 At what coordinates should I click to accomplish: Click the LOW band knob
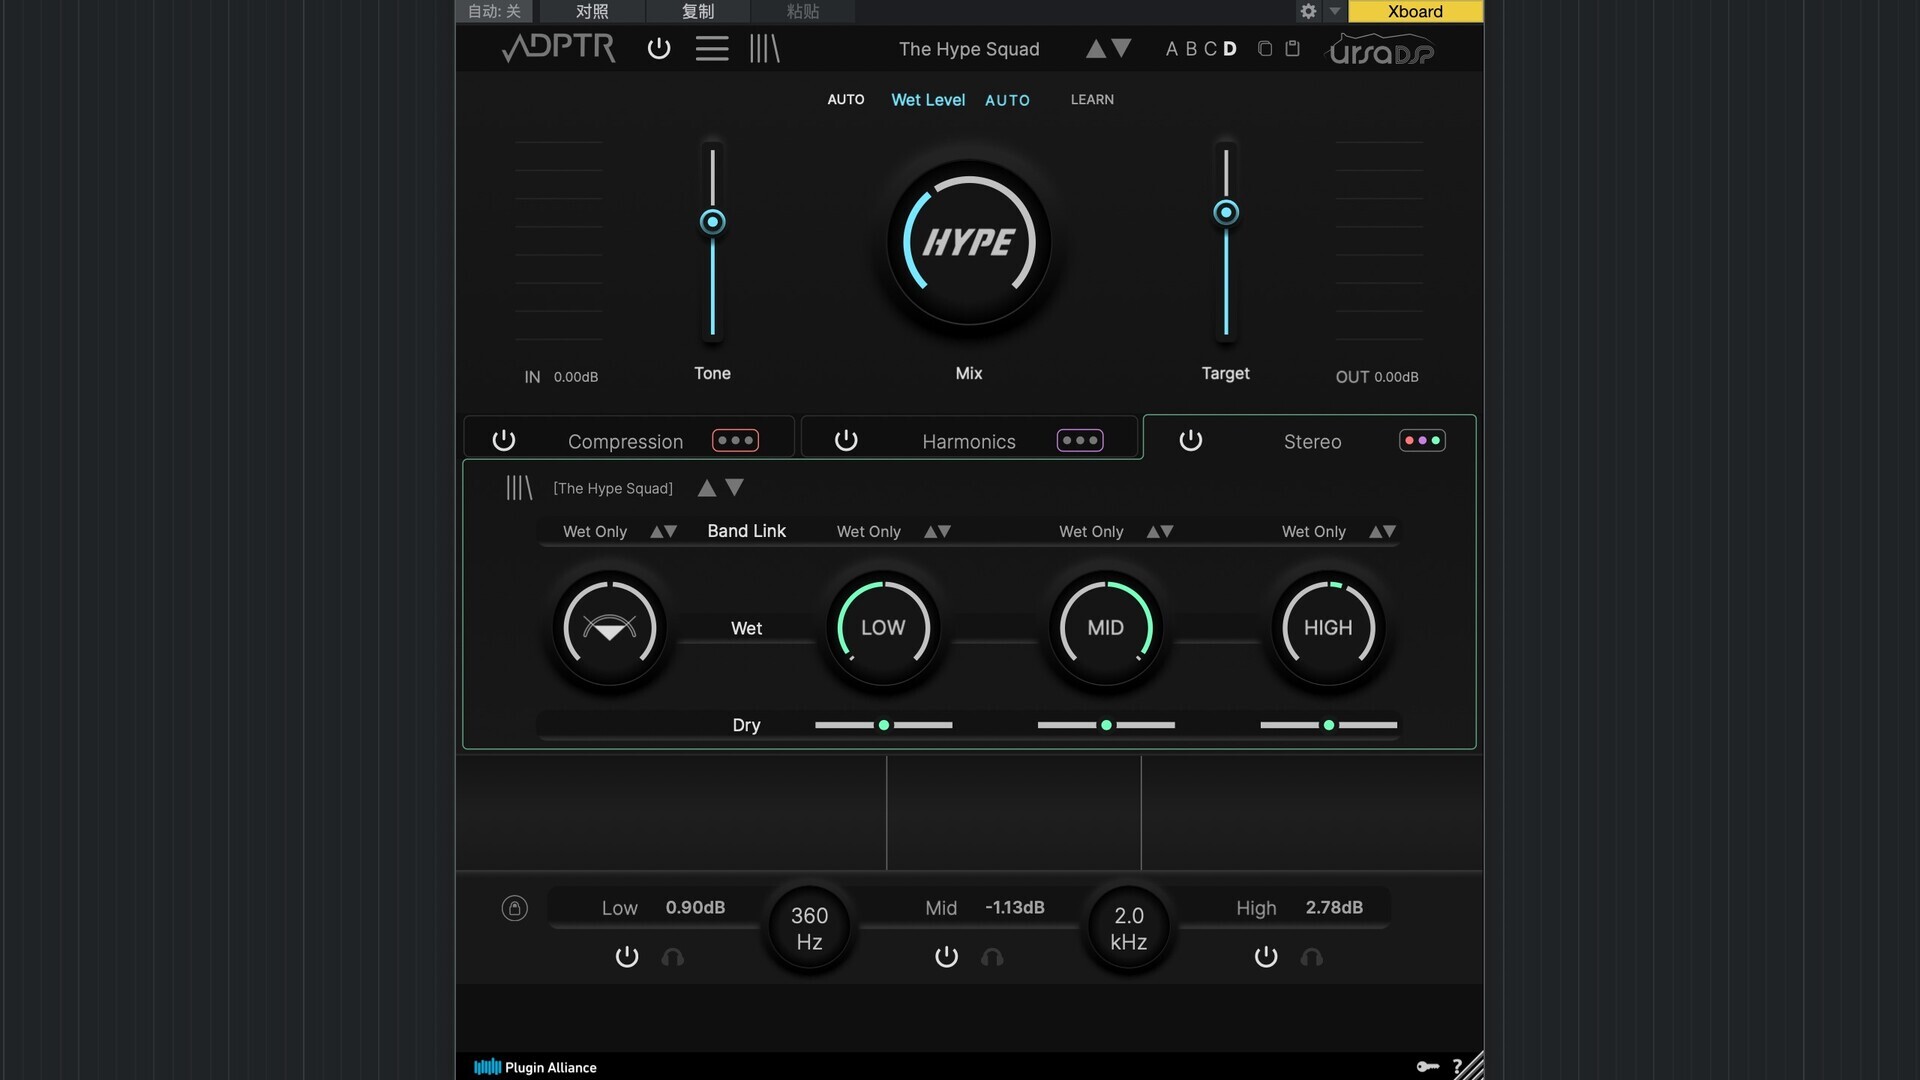[883, 628]
